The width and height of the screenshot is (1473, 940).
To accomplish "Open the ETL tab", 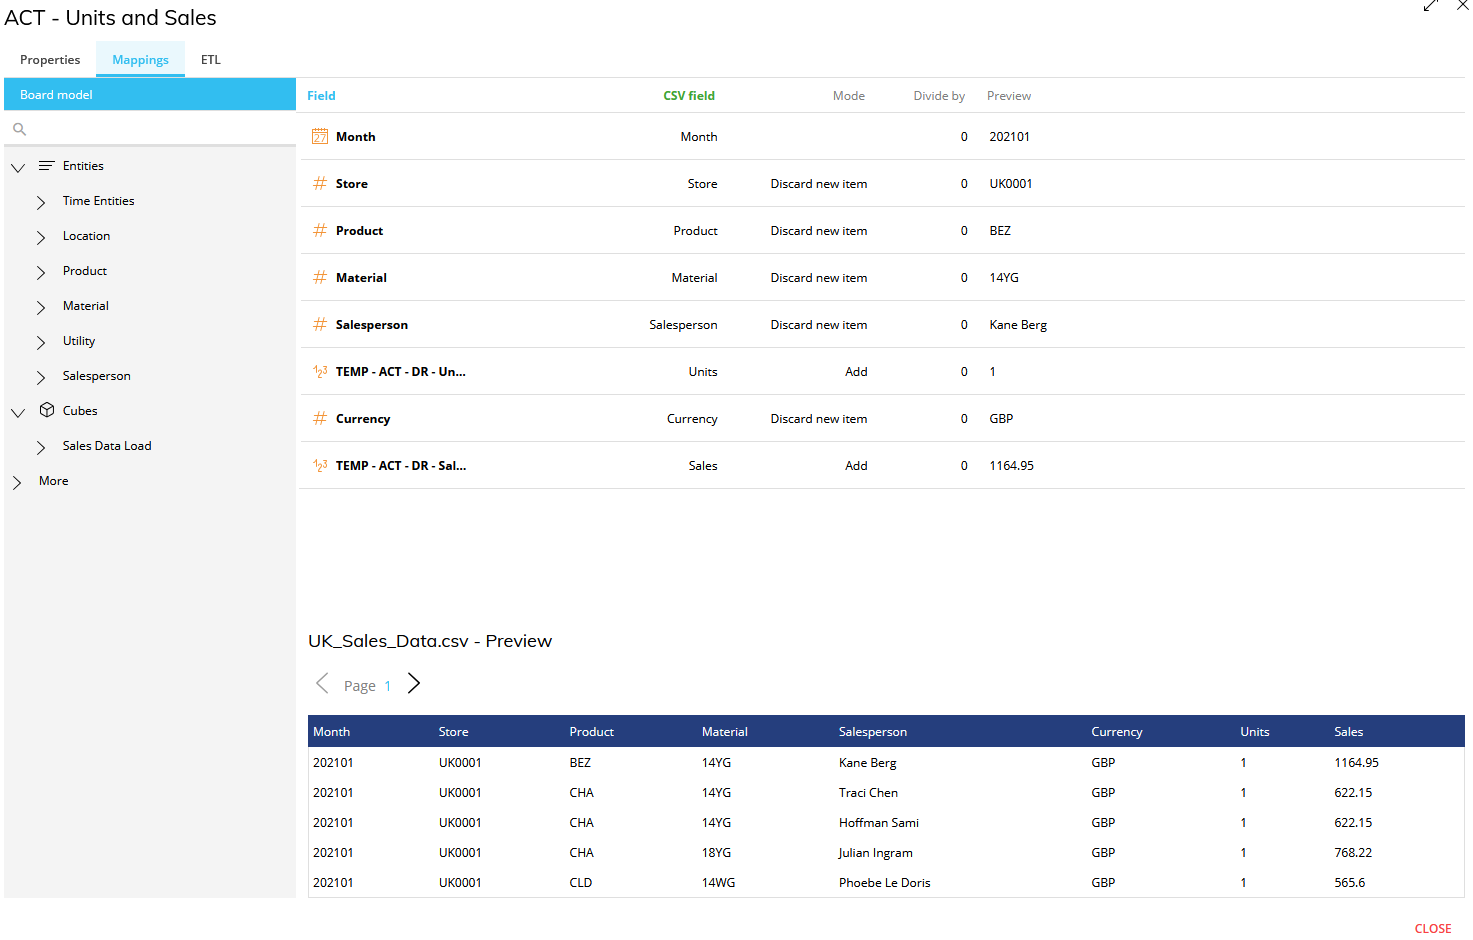I will (211, 59).
